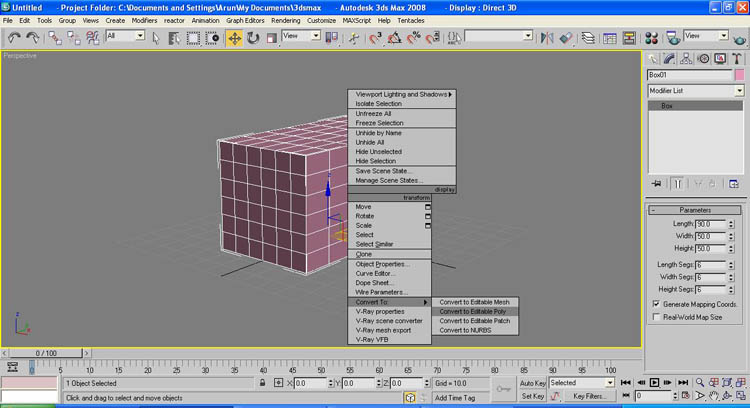The height and width of the screenshot is (408, 750).
Task: Expand the Viewport Lighting and Shadows submenu
Action: click(x=402, y=95)
